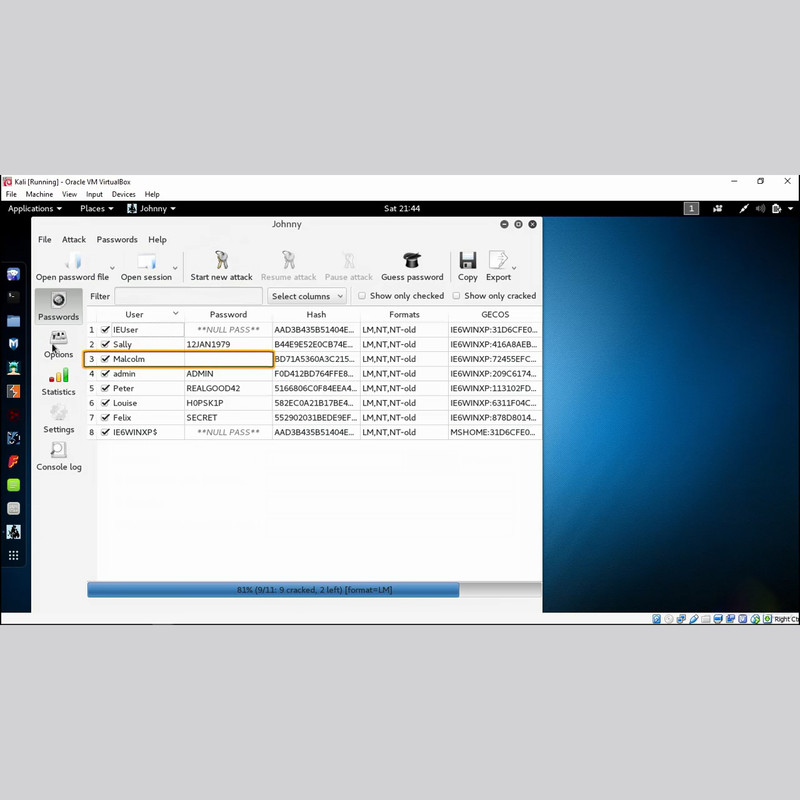
Task: Open Johnny app menu in top panel
Action: click(x=151, y=208)
